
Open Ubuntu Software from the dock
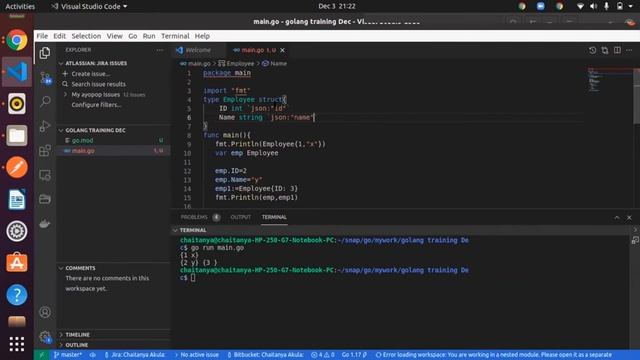pos(17,263)
